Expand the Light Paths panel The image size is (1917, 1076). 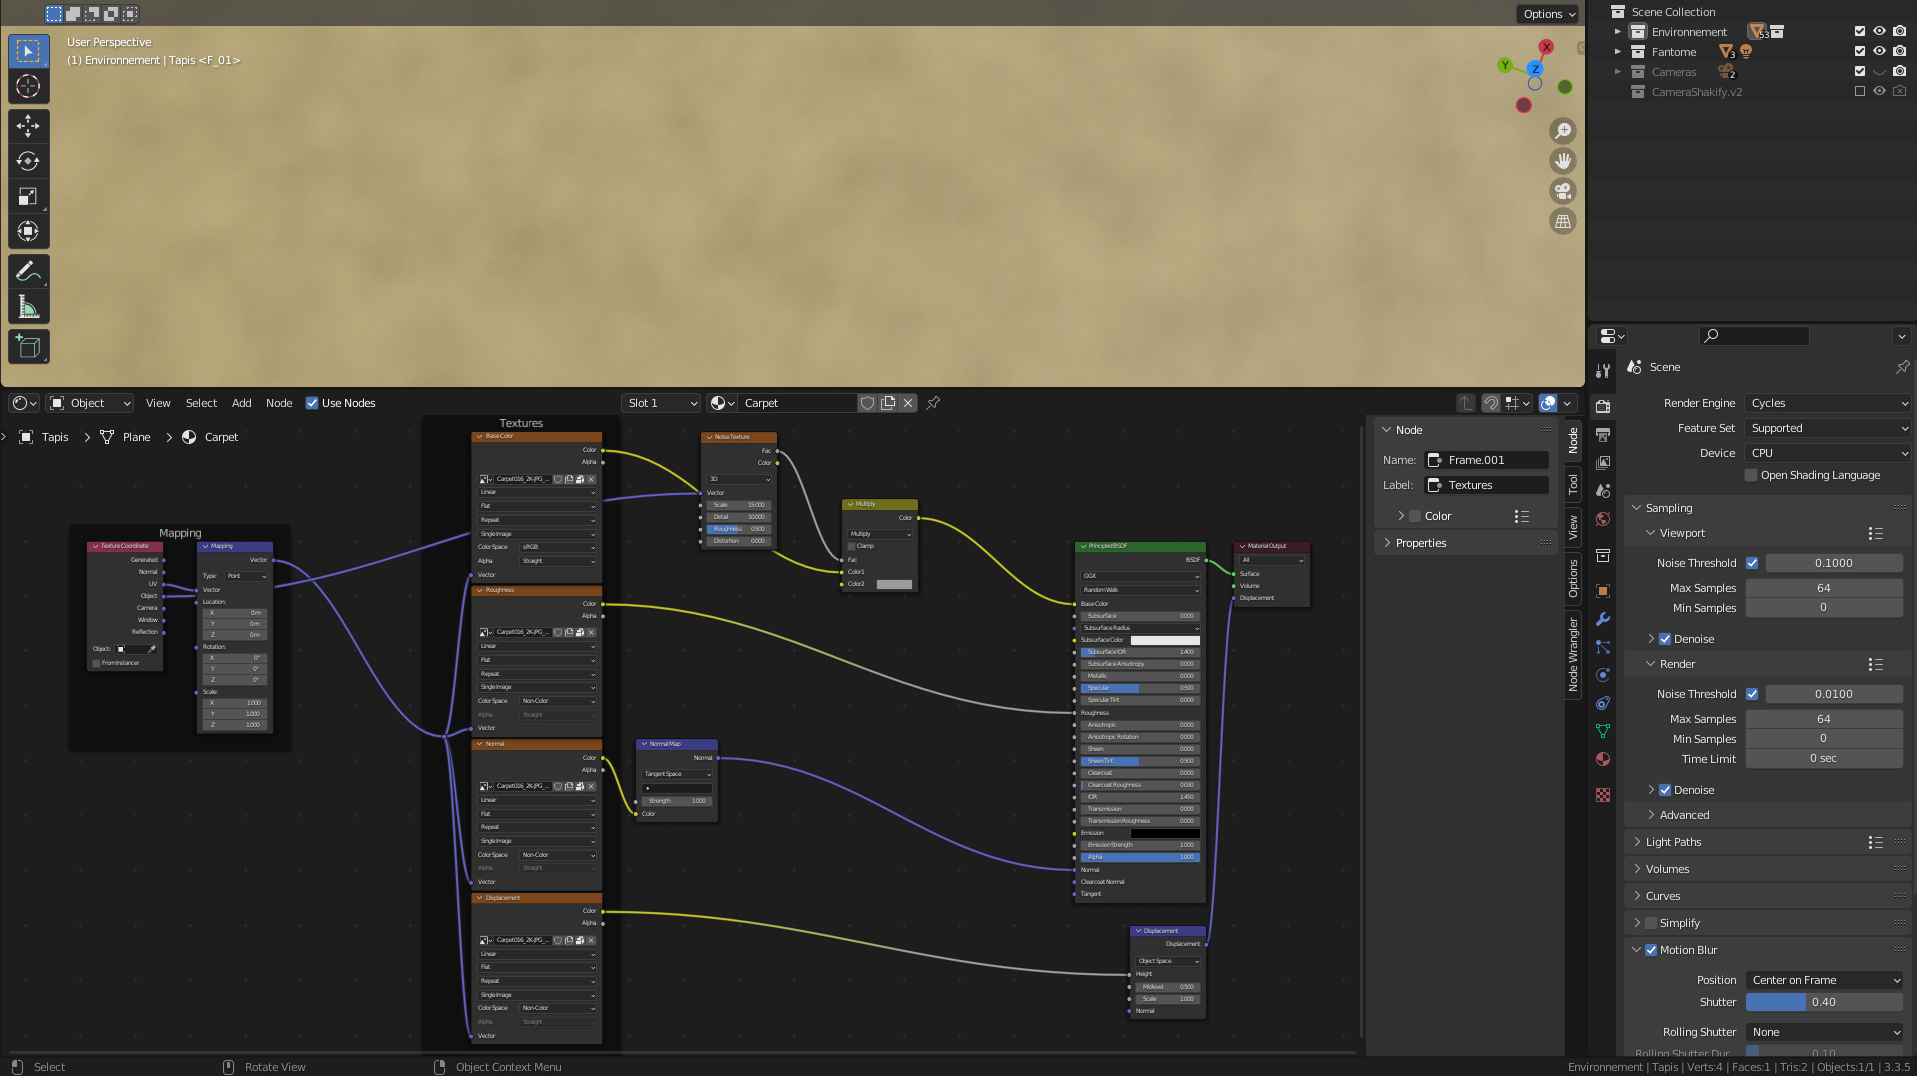[1673, 842]
